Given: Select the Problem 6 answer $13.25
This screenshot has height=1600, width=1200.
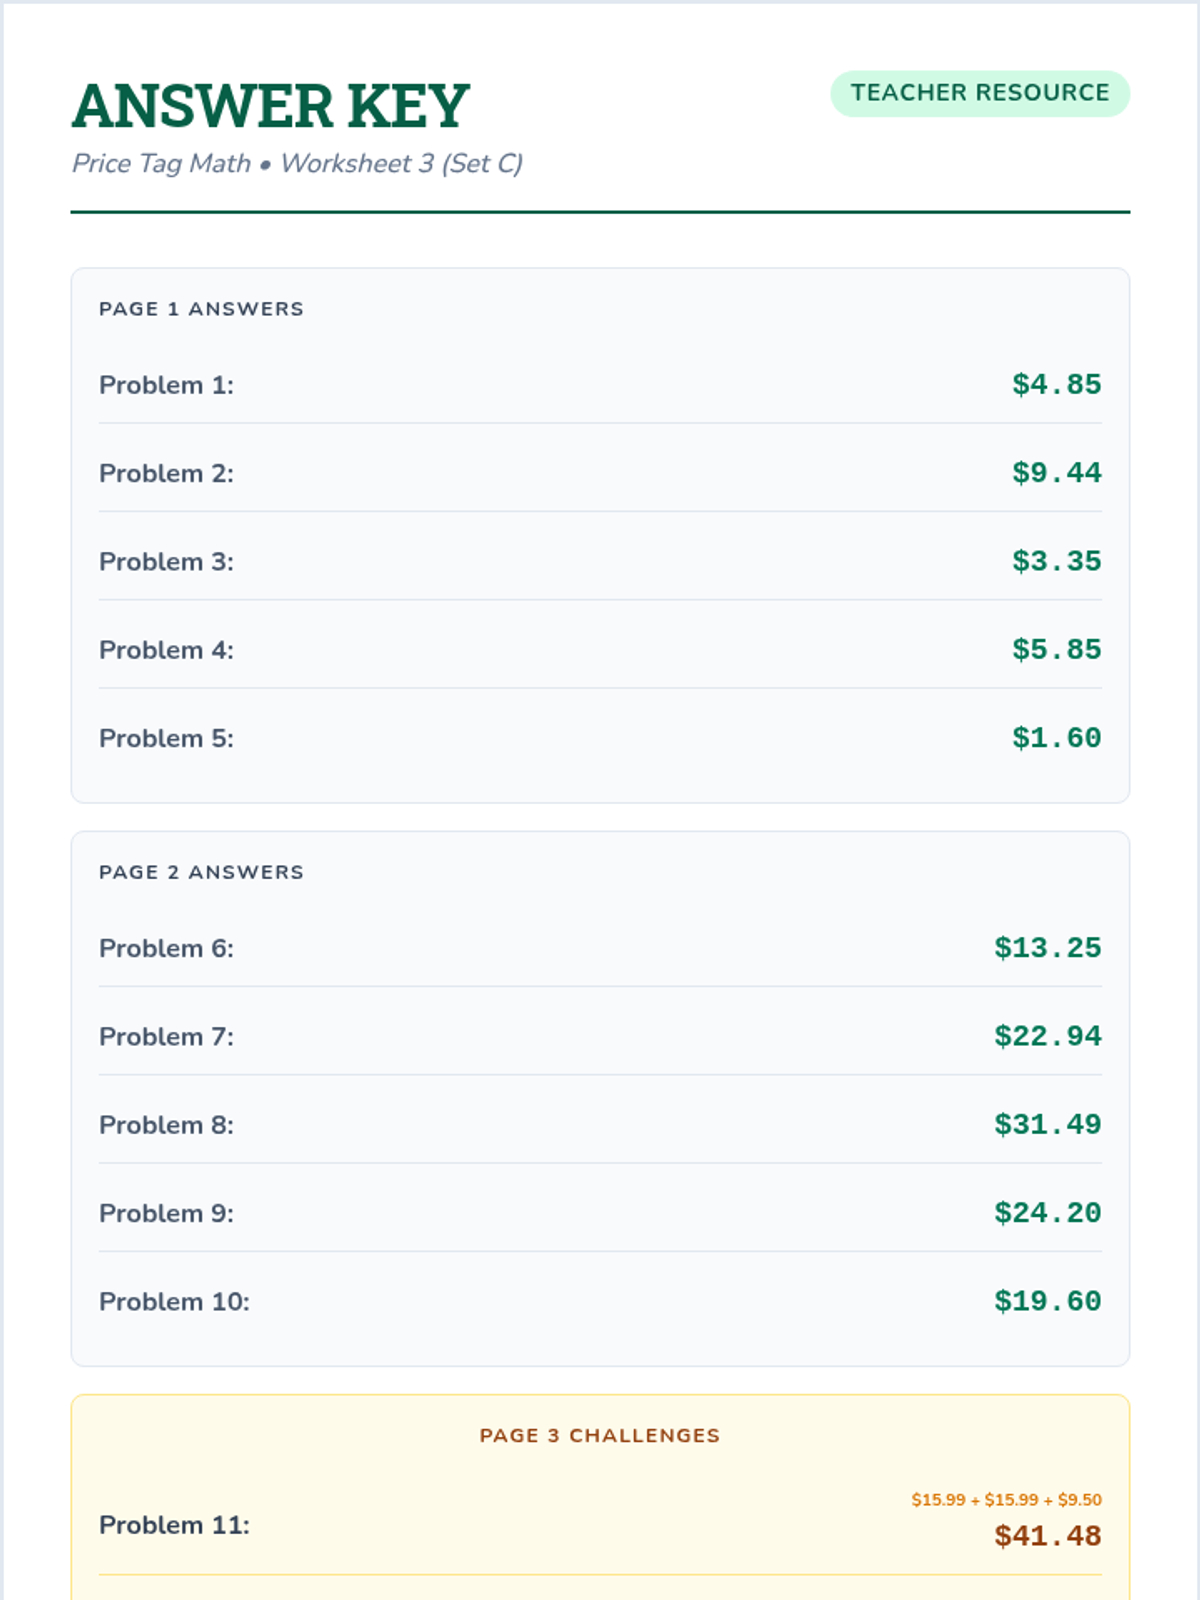Looking at the screenshot, I should click(x=1047, y=948).
